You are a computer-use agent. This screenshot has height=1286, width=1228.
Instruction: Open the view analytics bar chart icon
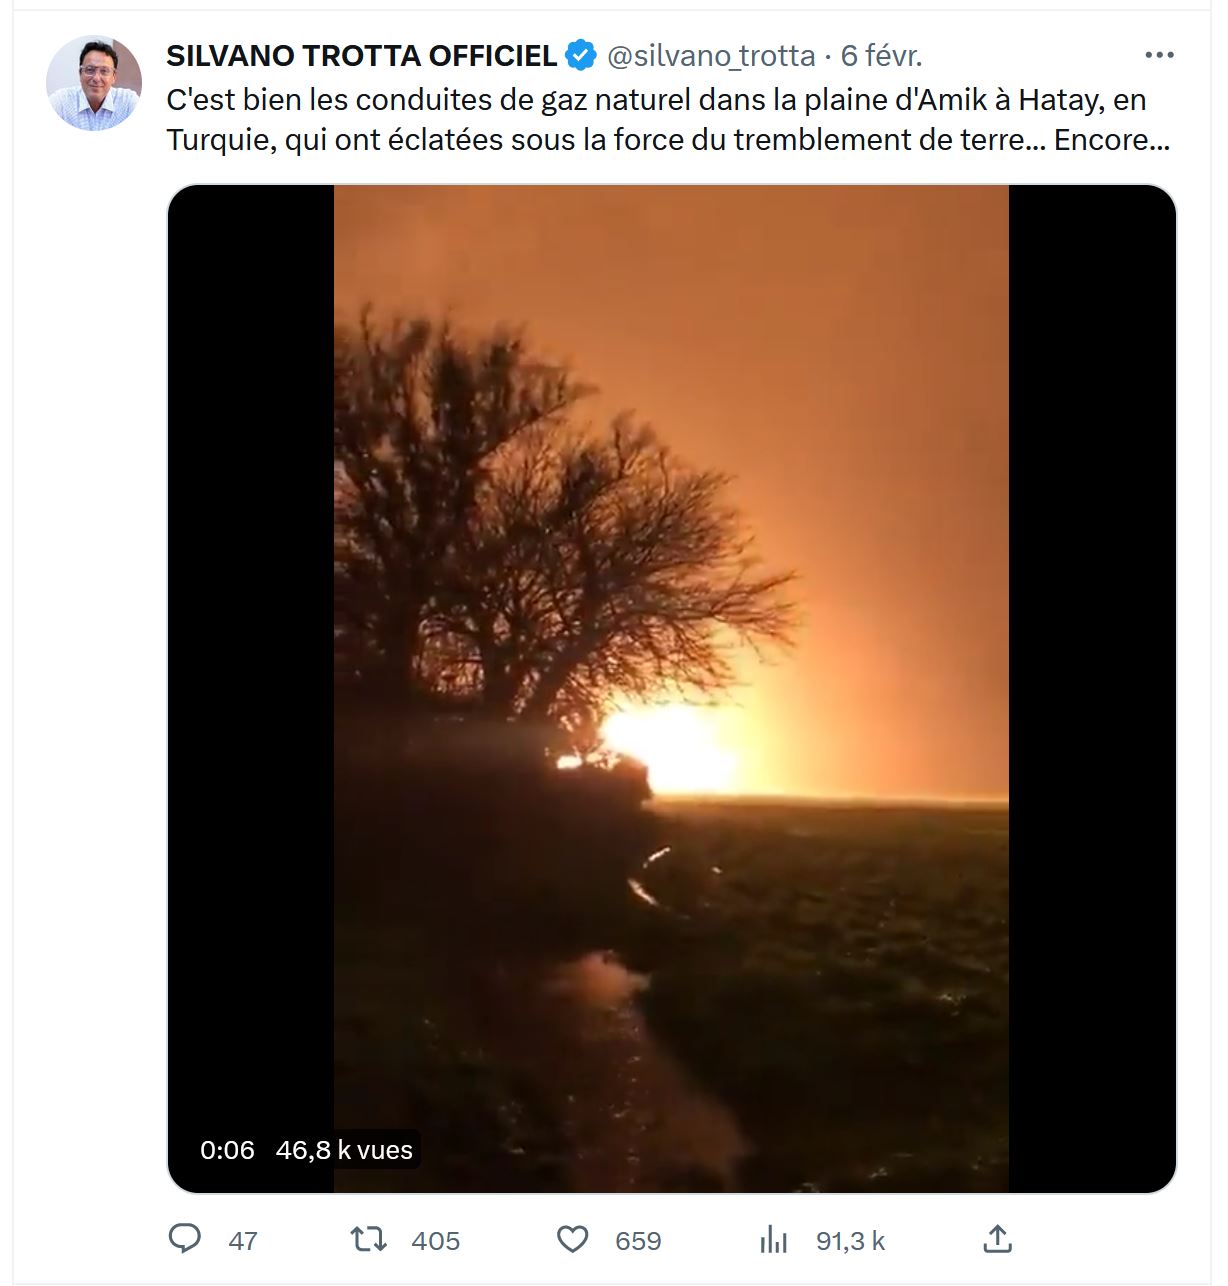point(774,1240)
